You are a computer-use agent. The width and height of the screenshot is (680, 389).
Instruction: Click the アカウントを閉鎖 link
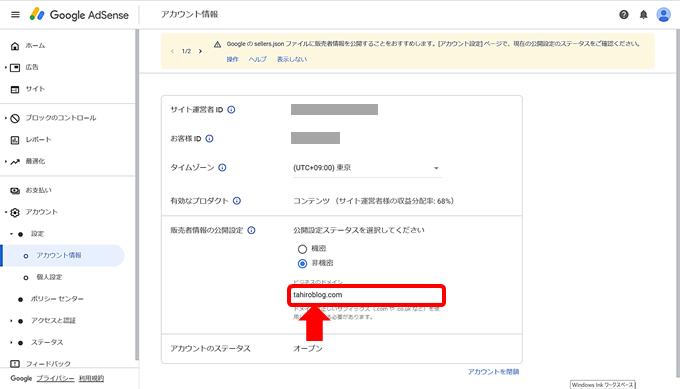pyautogui.click(x=493, y=372)
